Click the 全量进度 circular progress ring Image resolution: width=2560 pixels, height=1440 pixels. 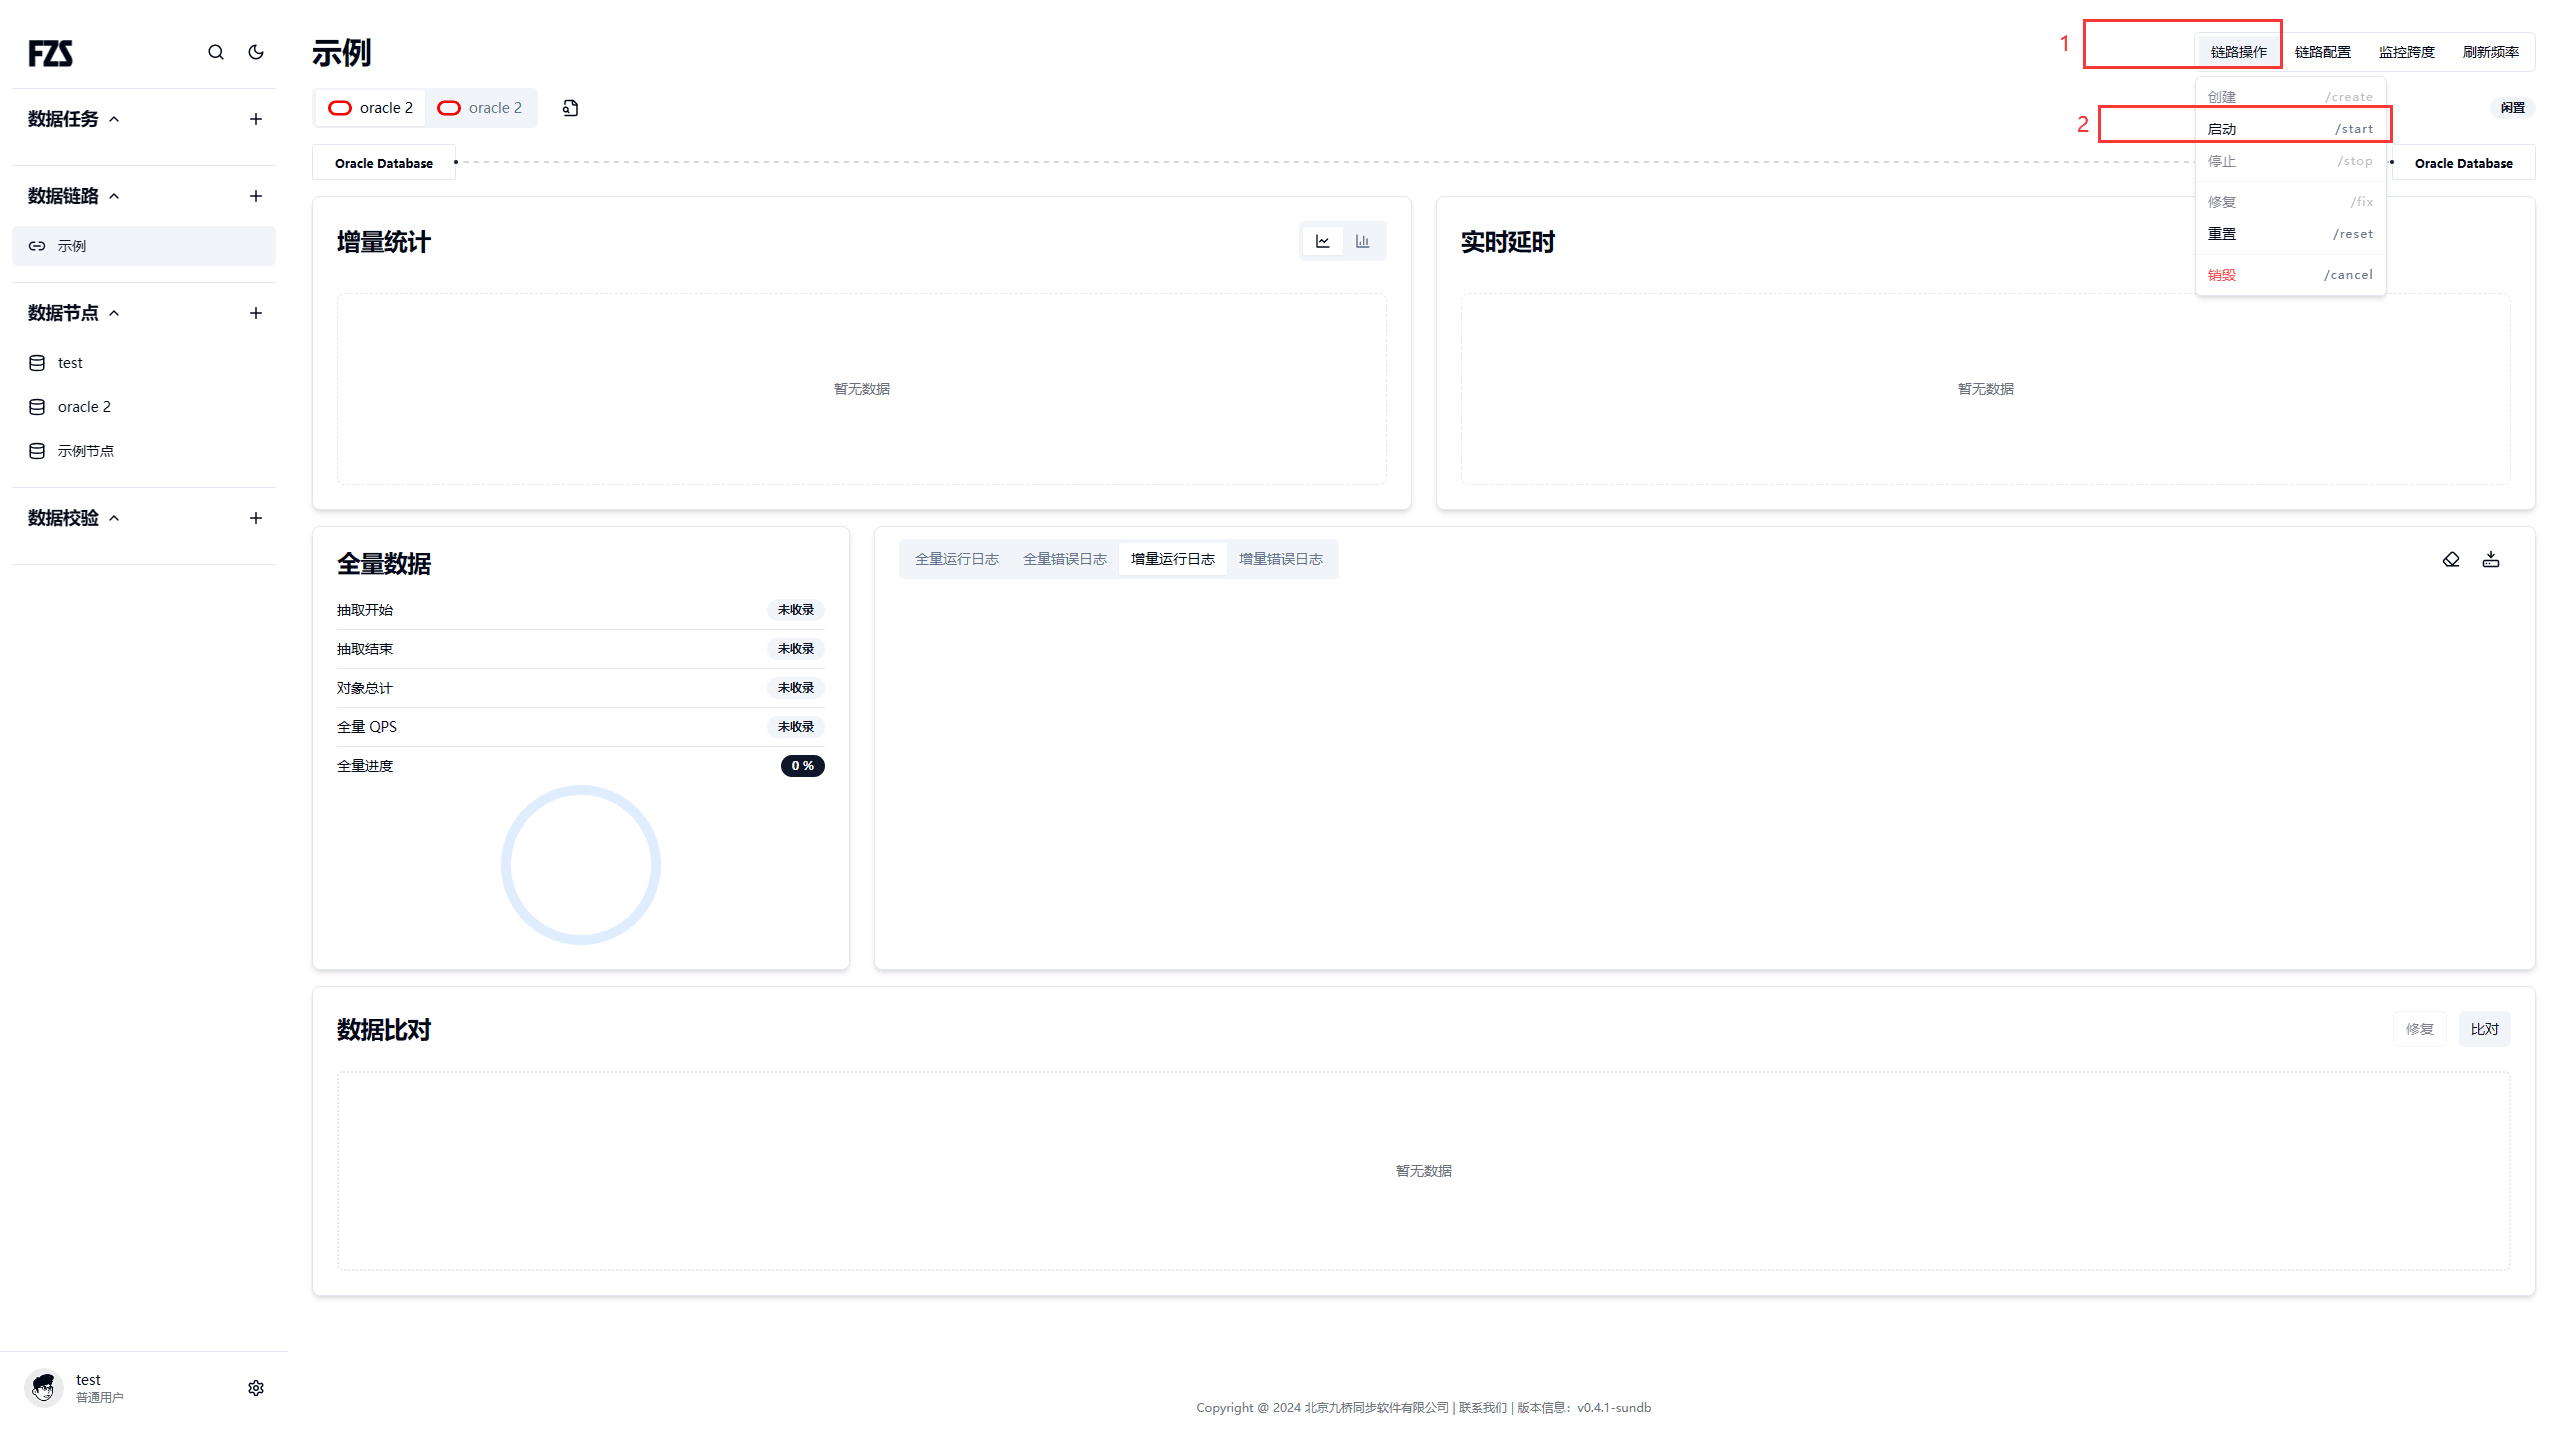pos(580,864)
